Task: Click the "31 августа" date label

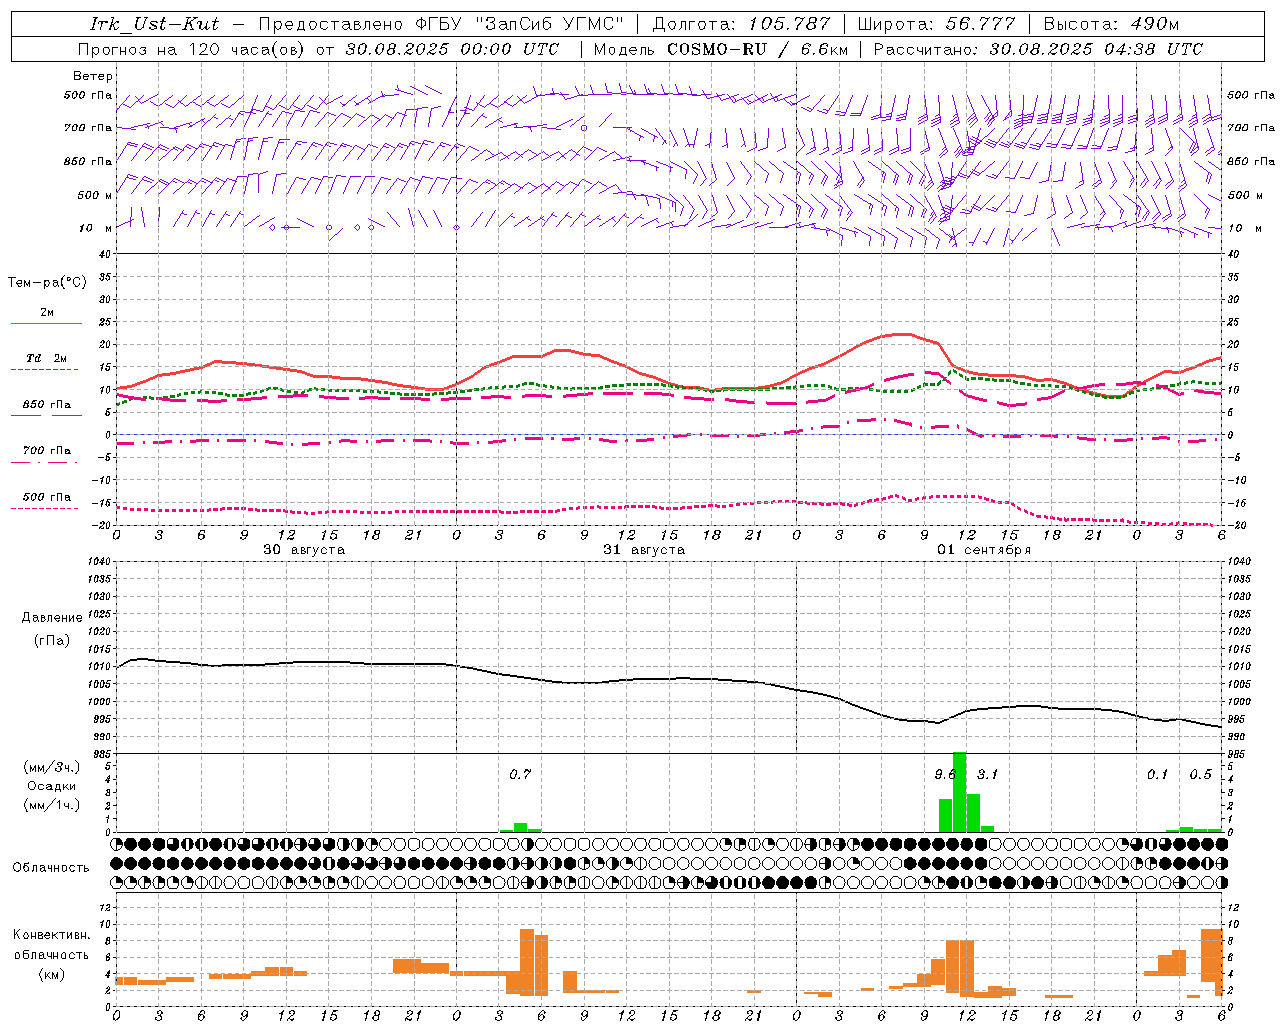Action: 644,550
